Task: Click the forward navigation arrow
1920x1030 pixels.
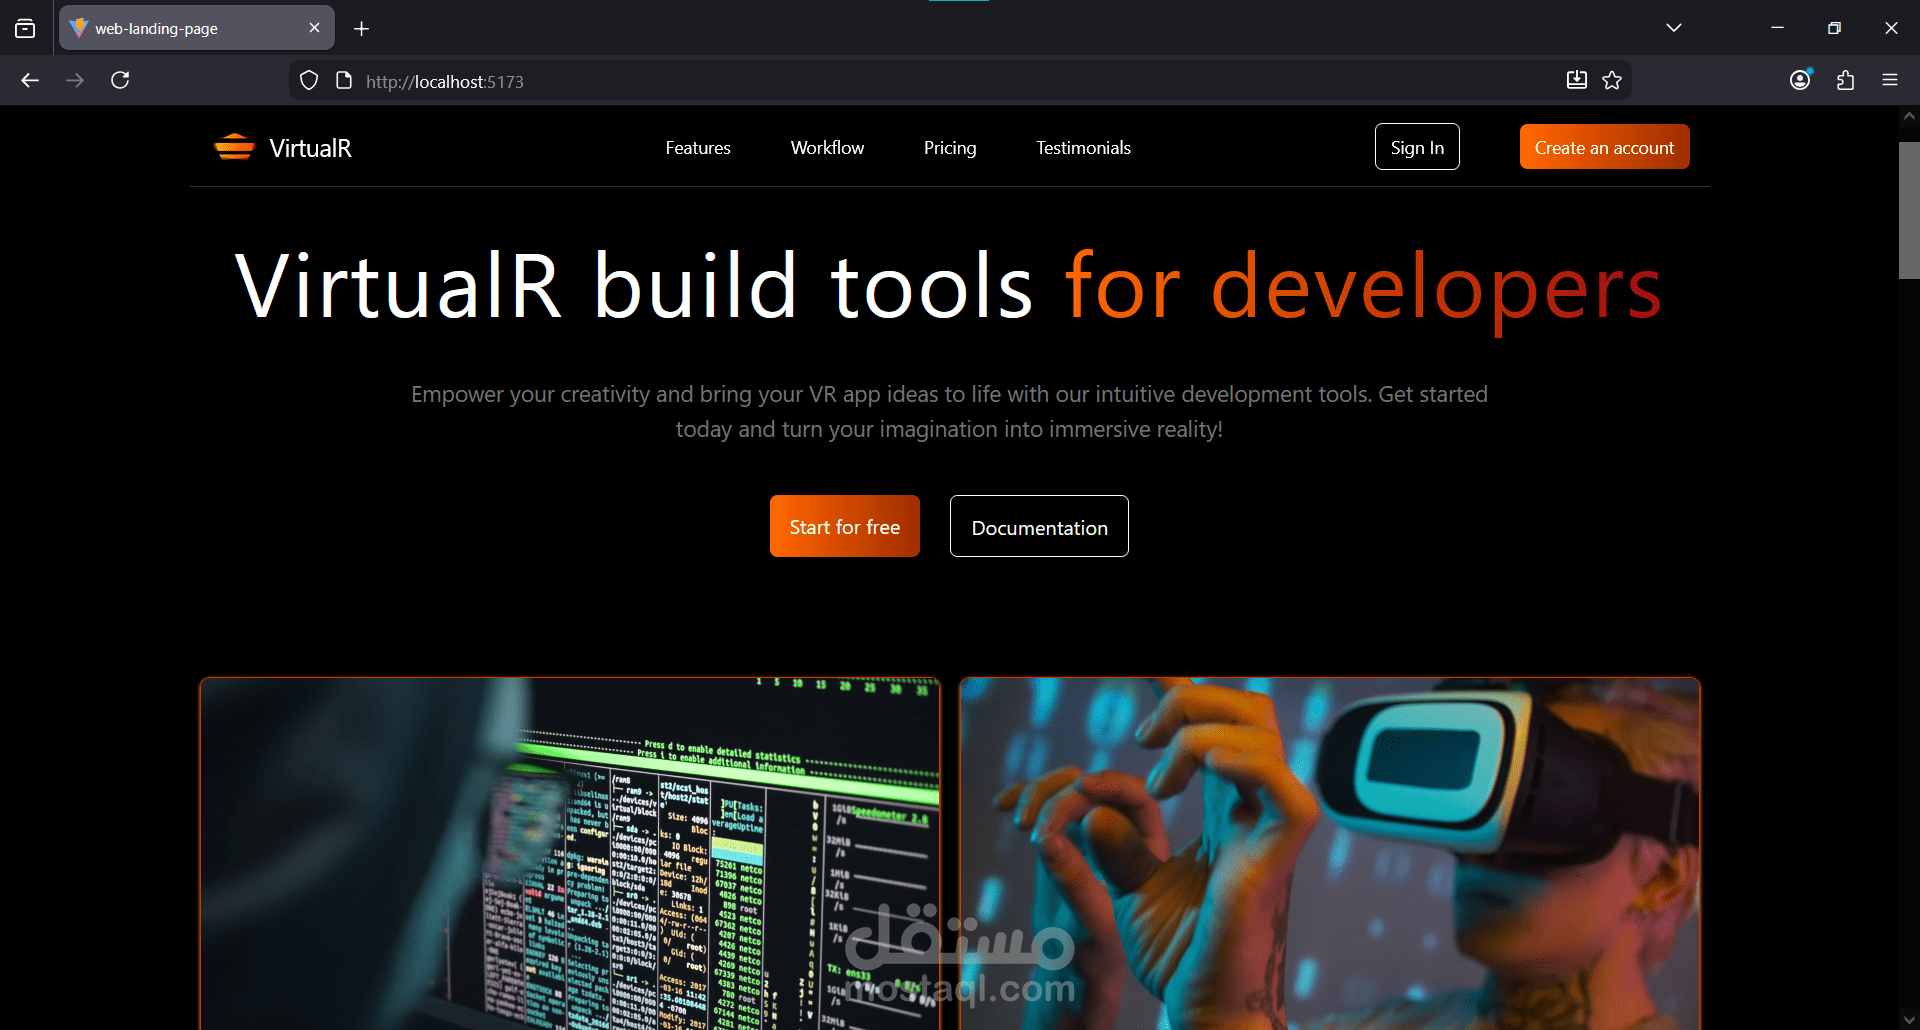Action: [x=75, y=80]
